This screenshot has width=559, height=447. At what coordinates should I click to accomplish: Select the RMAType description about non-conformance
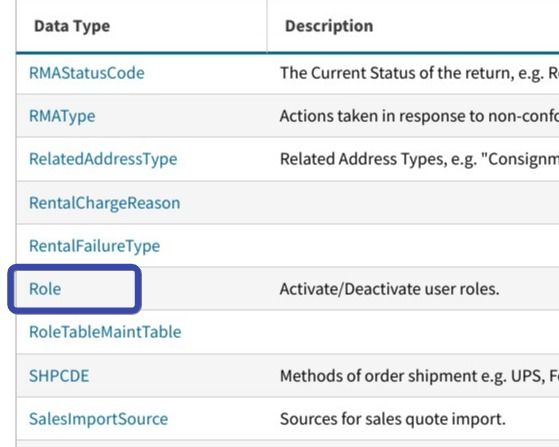pos(419,116)
